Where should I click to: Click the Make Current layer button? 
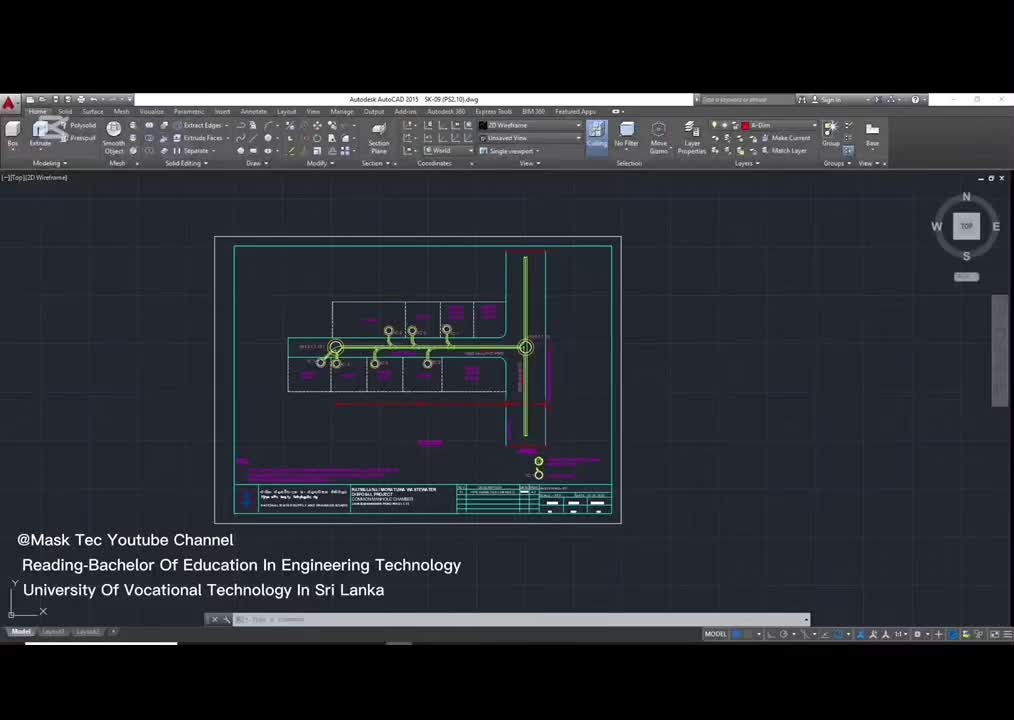tap(789, 138)
